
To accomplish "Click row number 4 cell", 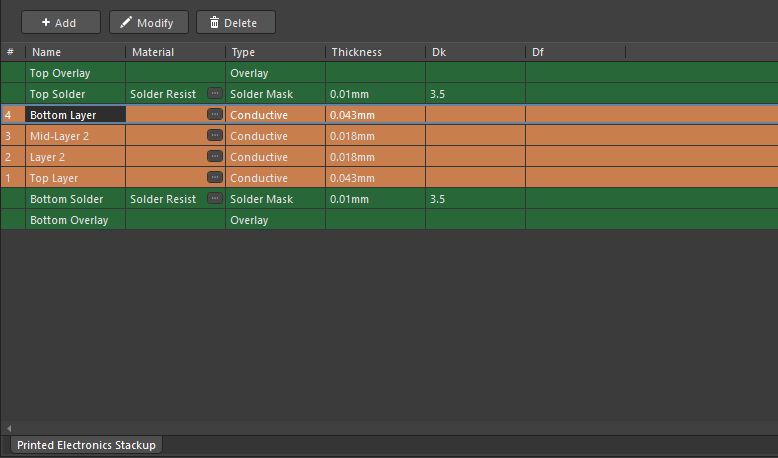I will click(13, 115).
